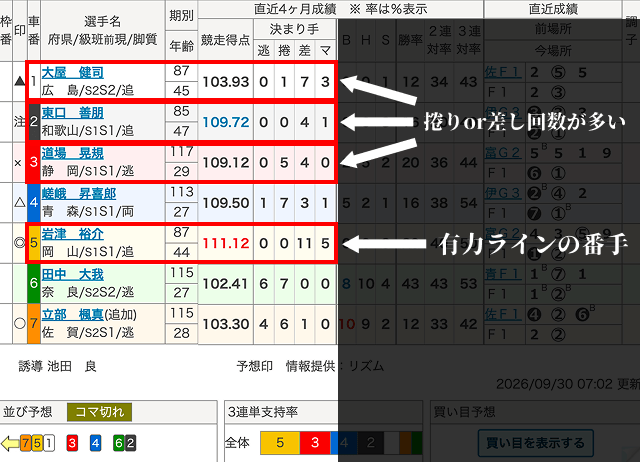Open rider 田中 大我 profile link
Image resolution: width=640 pixels, height=462 pixels.
click(73, 275)
